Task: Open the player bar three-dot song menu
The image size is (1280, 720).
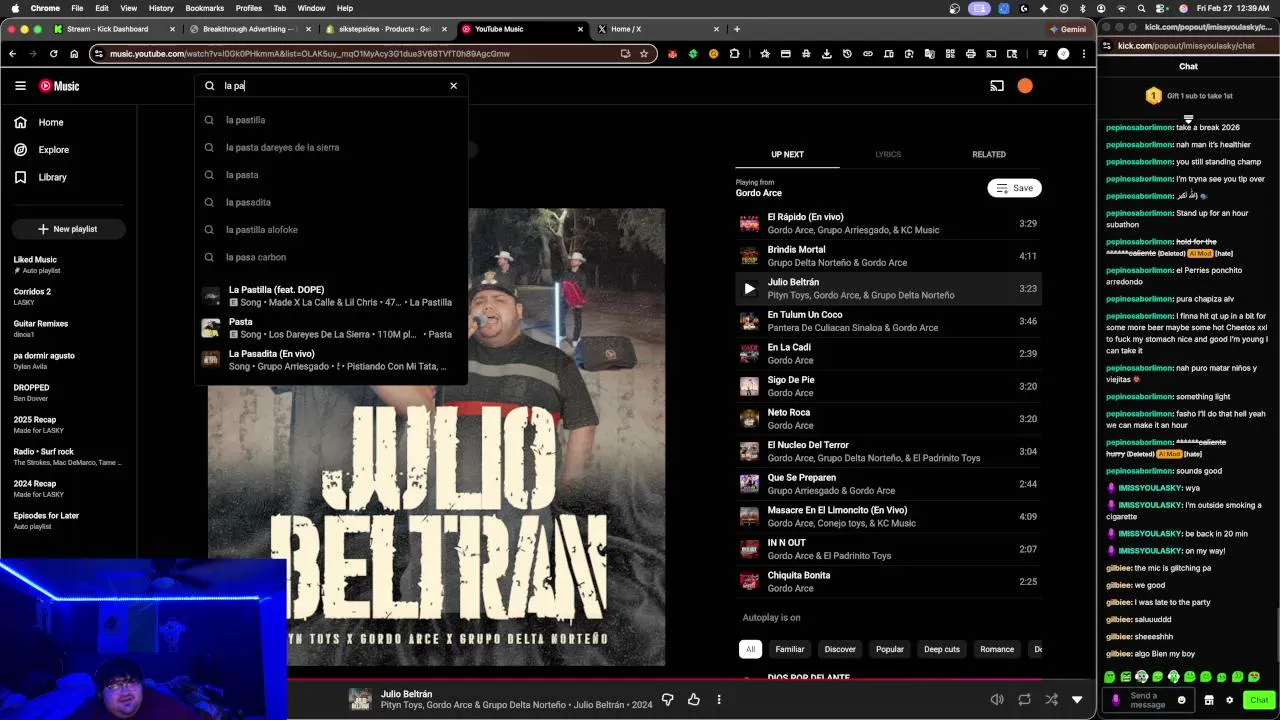Action: 719,699
